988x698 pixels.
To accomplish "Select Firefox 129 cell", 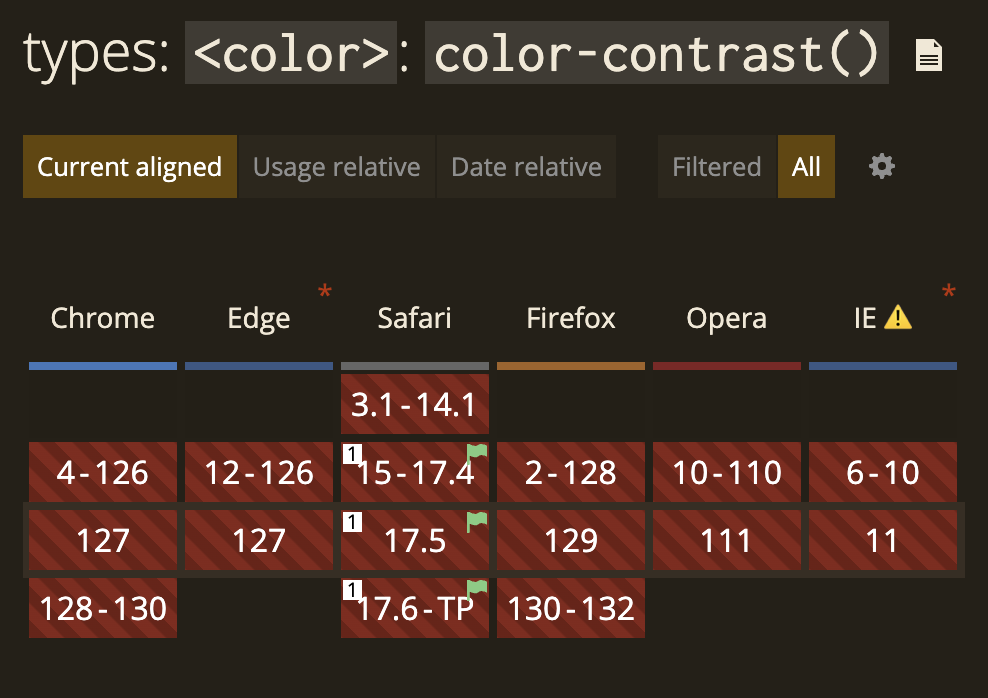I will pyautogui.click(x=571, y=540).
